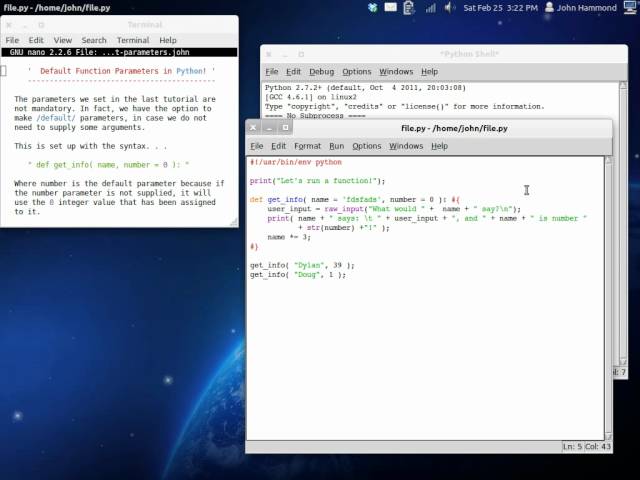Open the Dropbox tray icon
The width and height of the screenshot is (640, 480).
[372, 7]
